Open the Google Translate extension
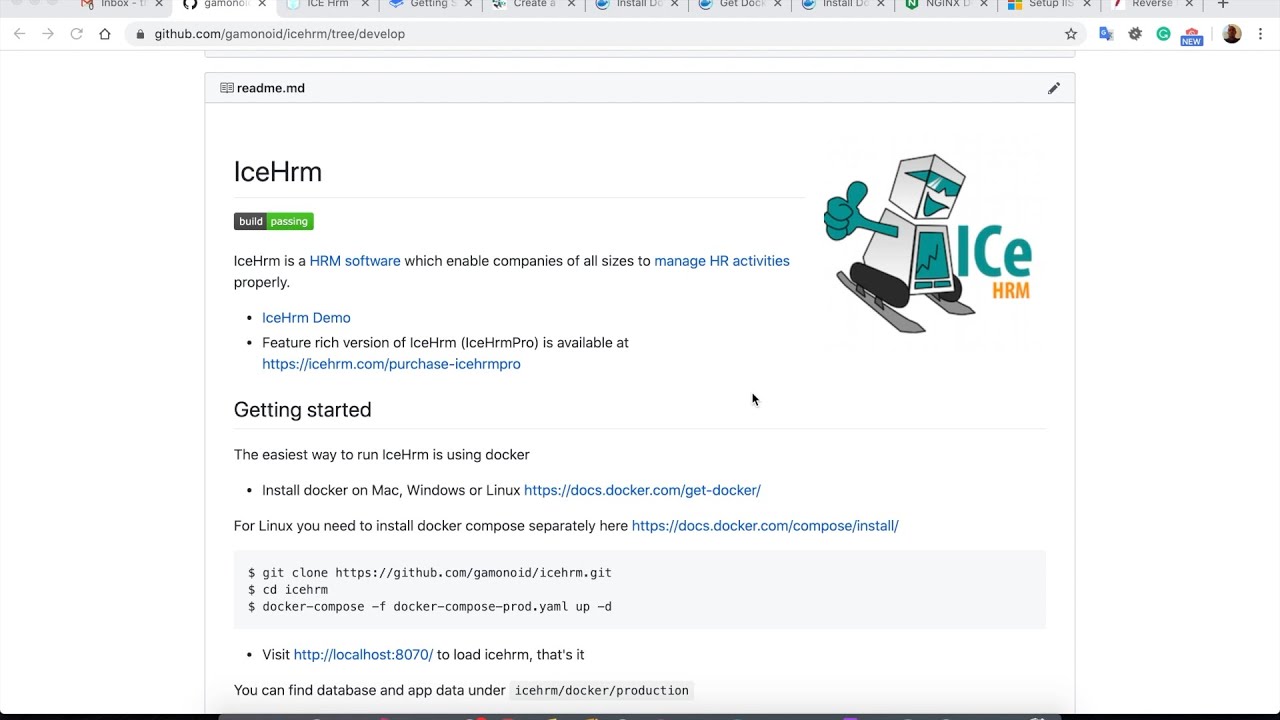 click(x=1106, y=34)
